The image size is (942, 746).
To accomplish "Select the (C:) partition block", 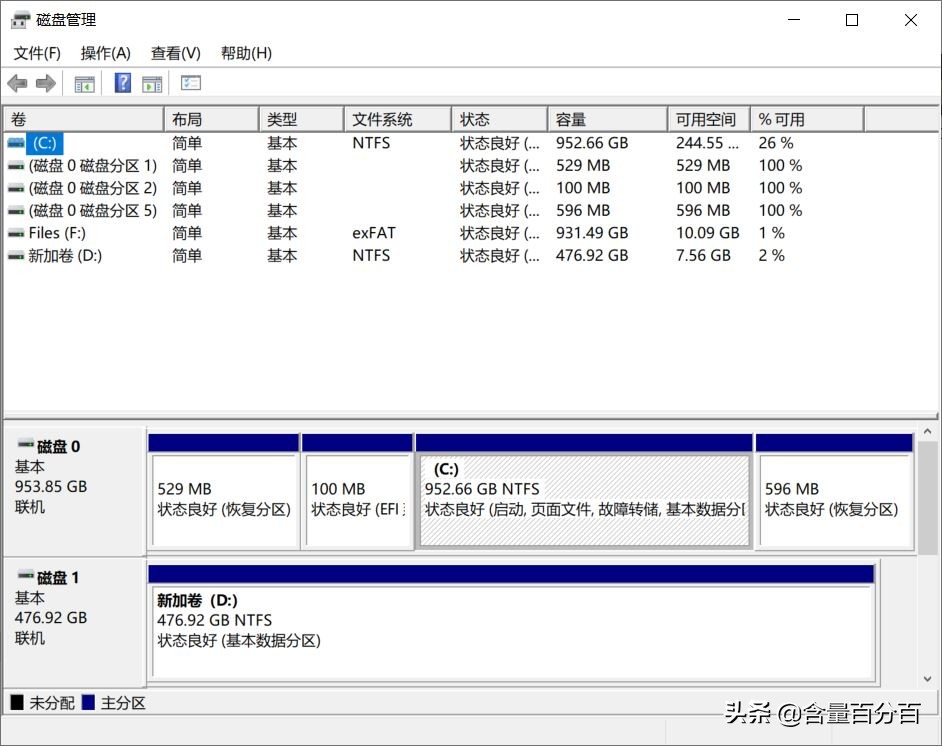I will point(583,495).
